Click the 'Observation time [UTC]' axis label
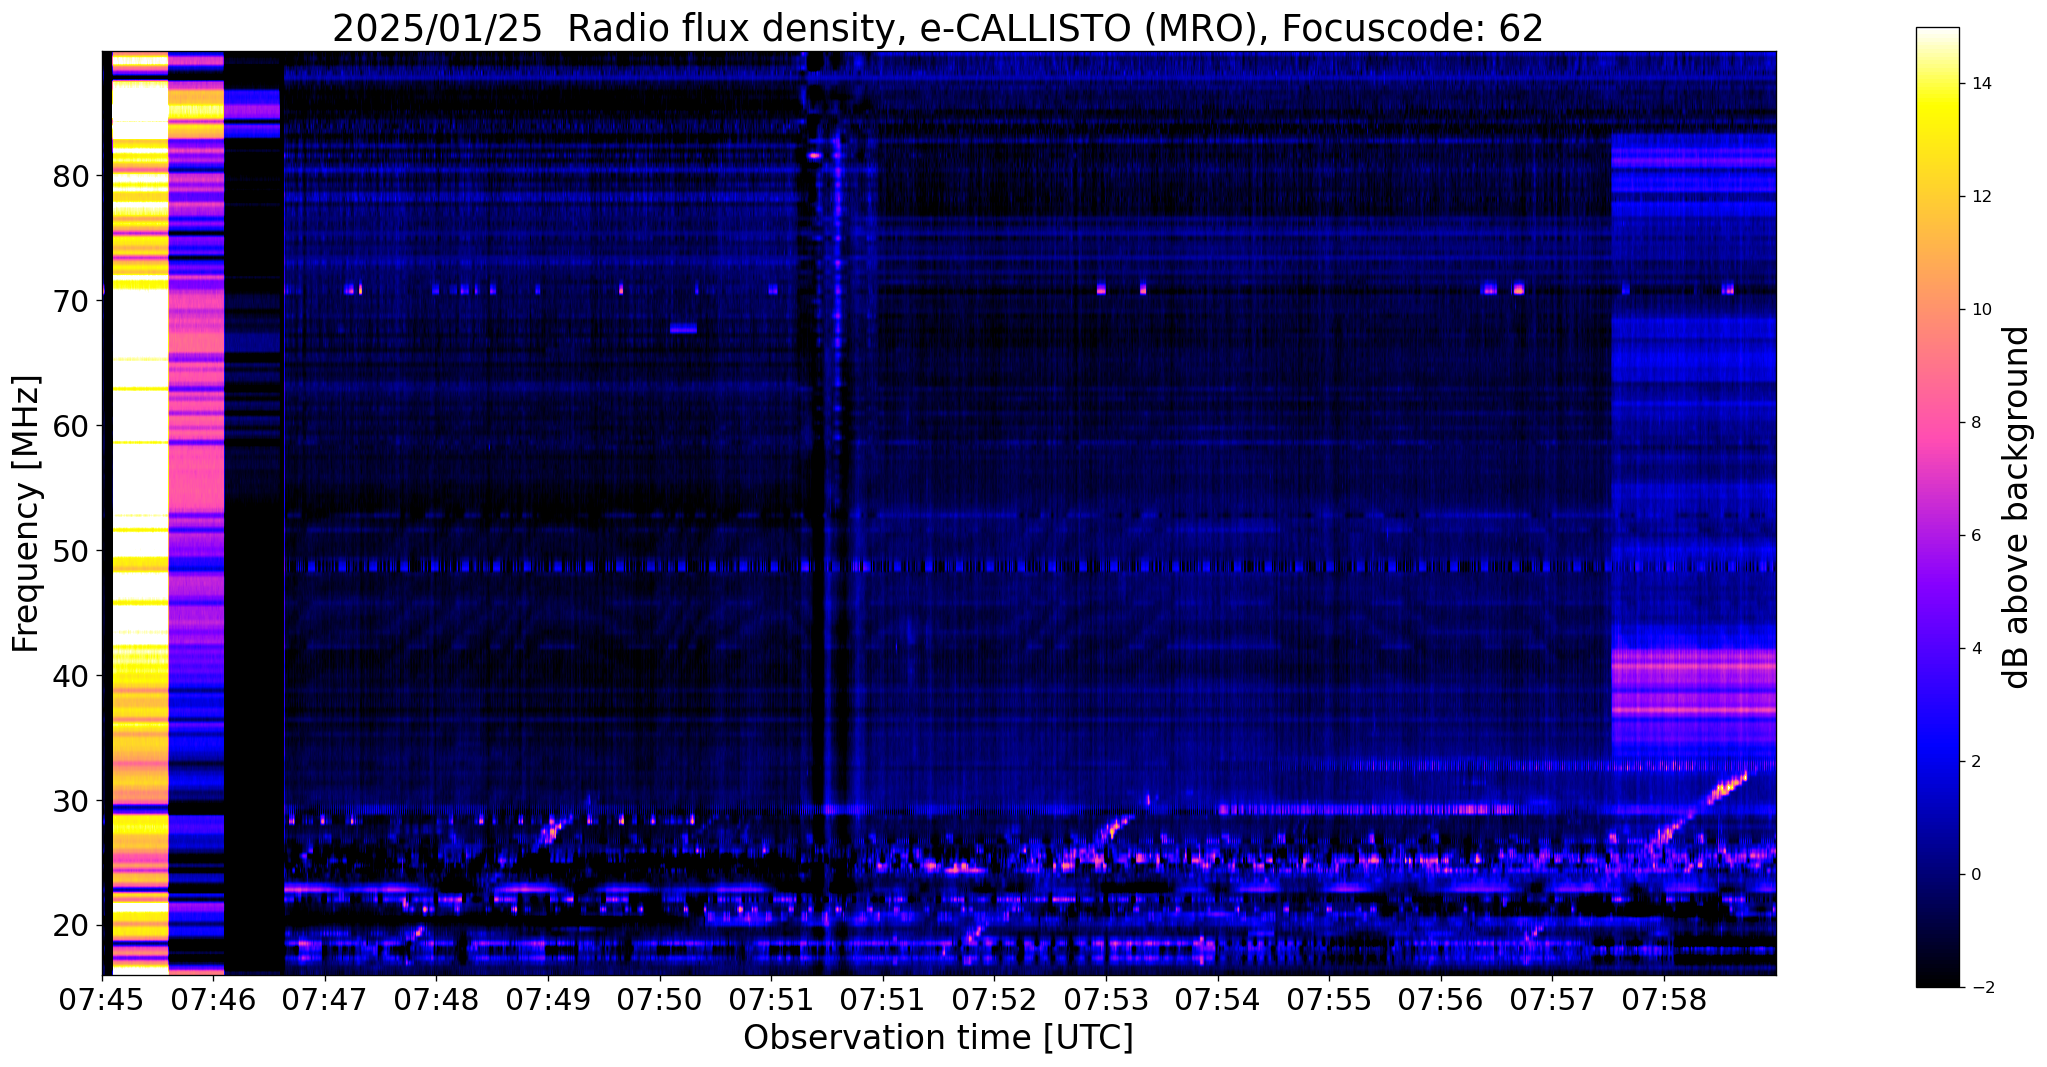The image size is (2047, 1067). tap(938, 1038)
